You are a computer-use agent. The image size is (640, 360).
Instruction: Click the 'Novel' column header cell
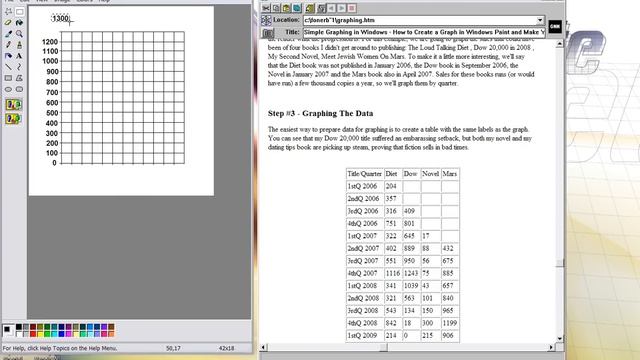pyautogui.click(x=430, y=174)
